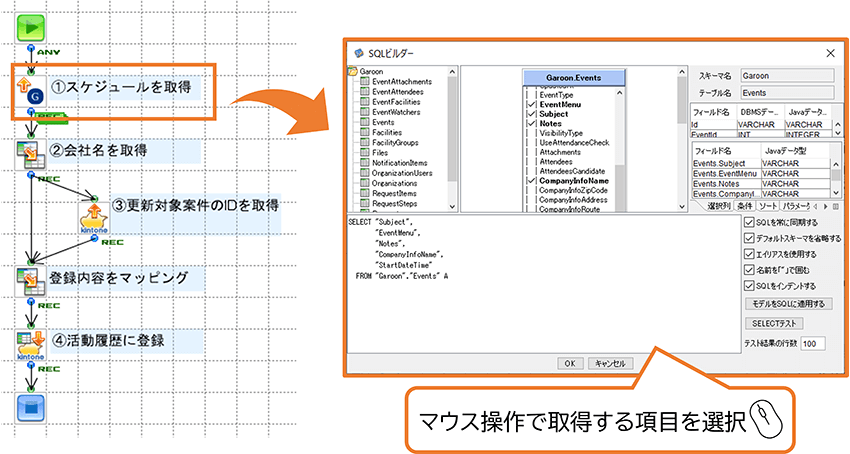
Task: Click the DBMSデータ型 column header
Action: [761, 112]
